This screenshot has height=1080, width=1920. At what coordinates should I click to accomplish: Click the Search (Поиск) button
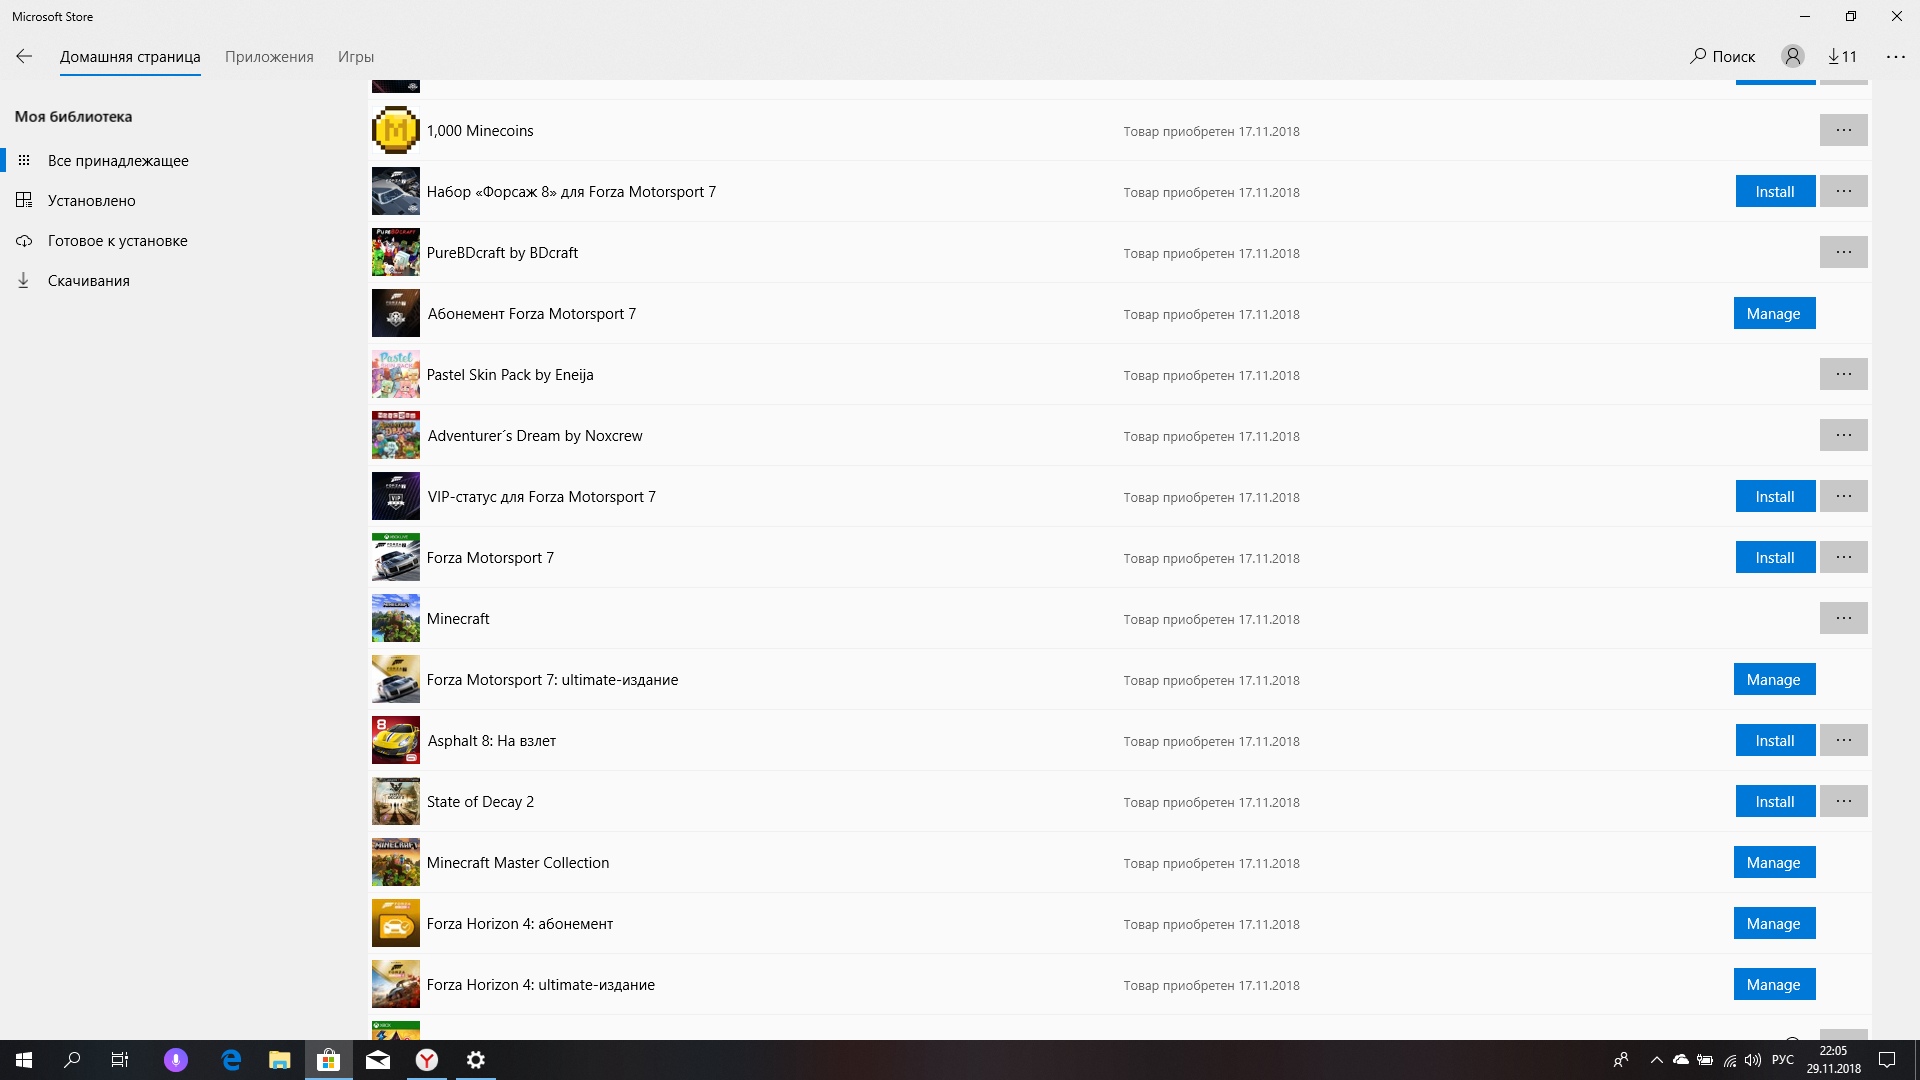(x=1723, y=57)
